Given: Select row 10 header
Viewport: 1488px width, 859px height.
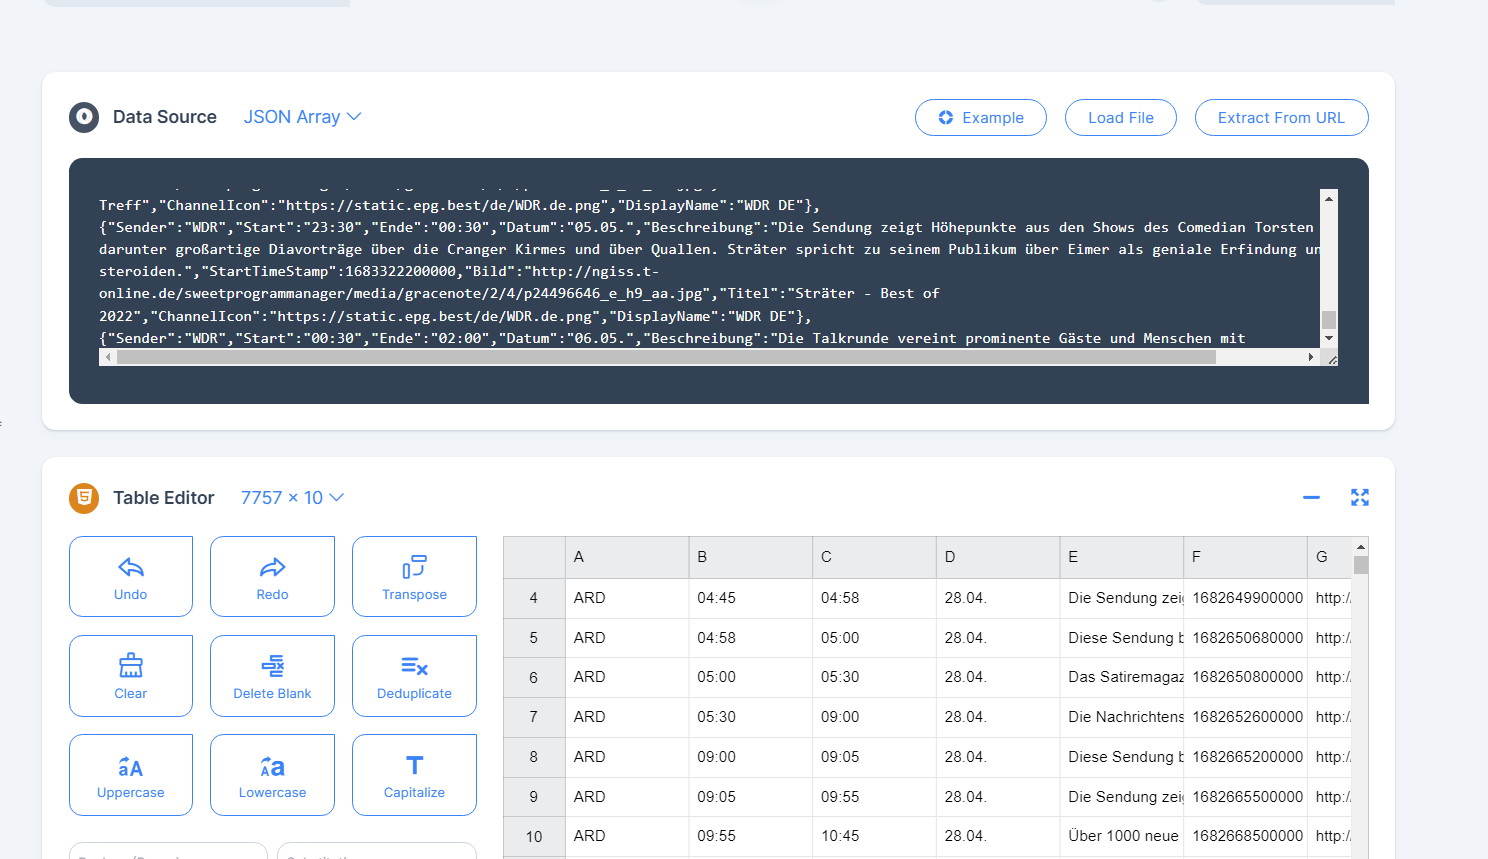Looking at the screenshot, I should [534, 837].
